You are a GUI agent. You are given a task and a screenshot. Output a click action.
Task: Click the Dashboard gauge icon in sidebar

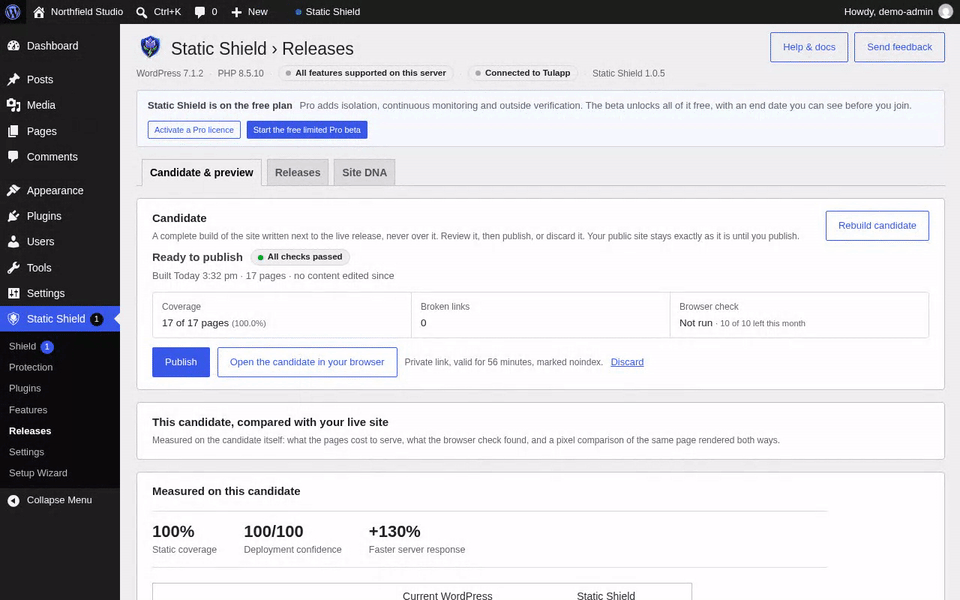pyautogui.click(x=13, y=46)
